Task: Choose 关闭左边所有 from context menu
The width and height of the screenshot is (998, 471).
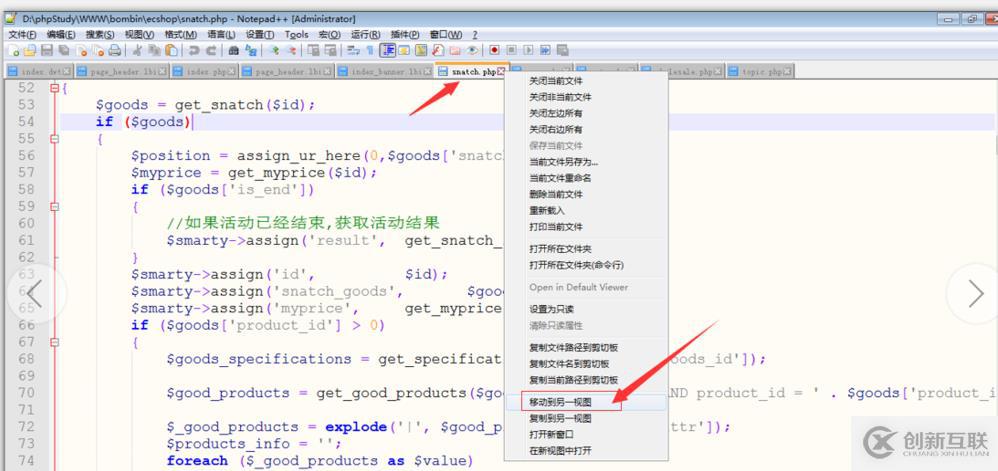Action: tap(586, 113)
